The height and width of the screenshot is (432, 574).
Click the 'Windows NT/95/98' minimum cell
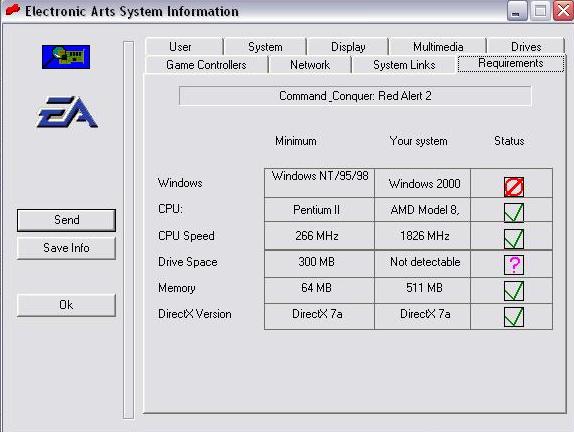coord(320,183)
